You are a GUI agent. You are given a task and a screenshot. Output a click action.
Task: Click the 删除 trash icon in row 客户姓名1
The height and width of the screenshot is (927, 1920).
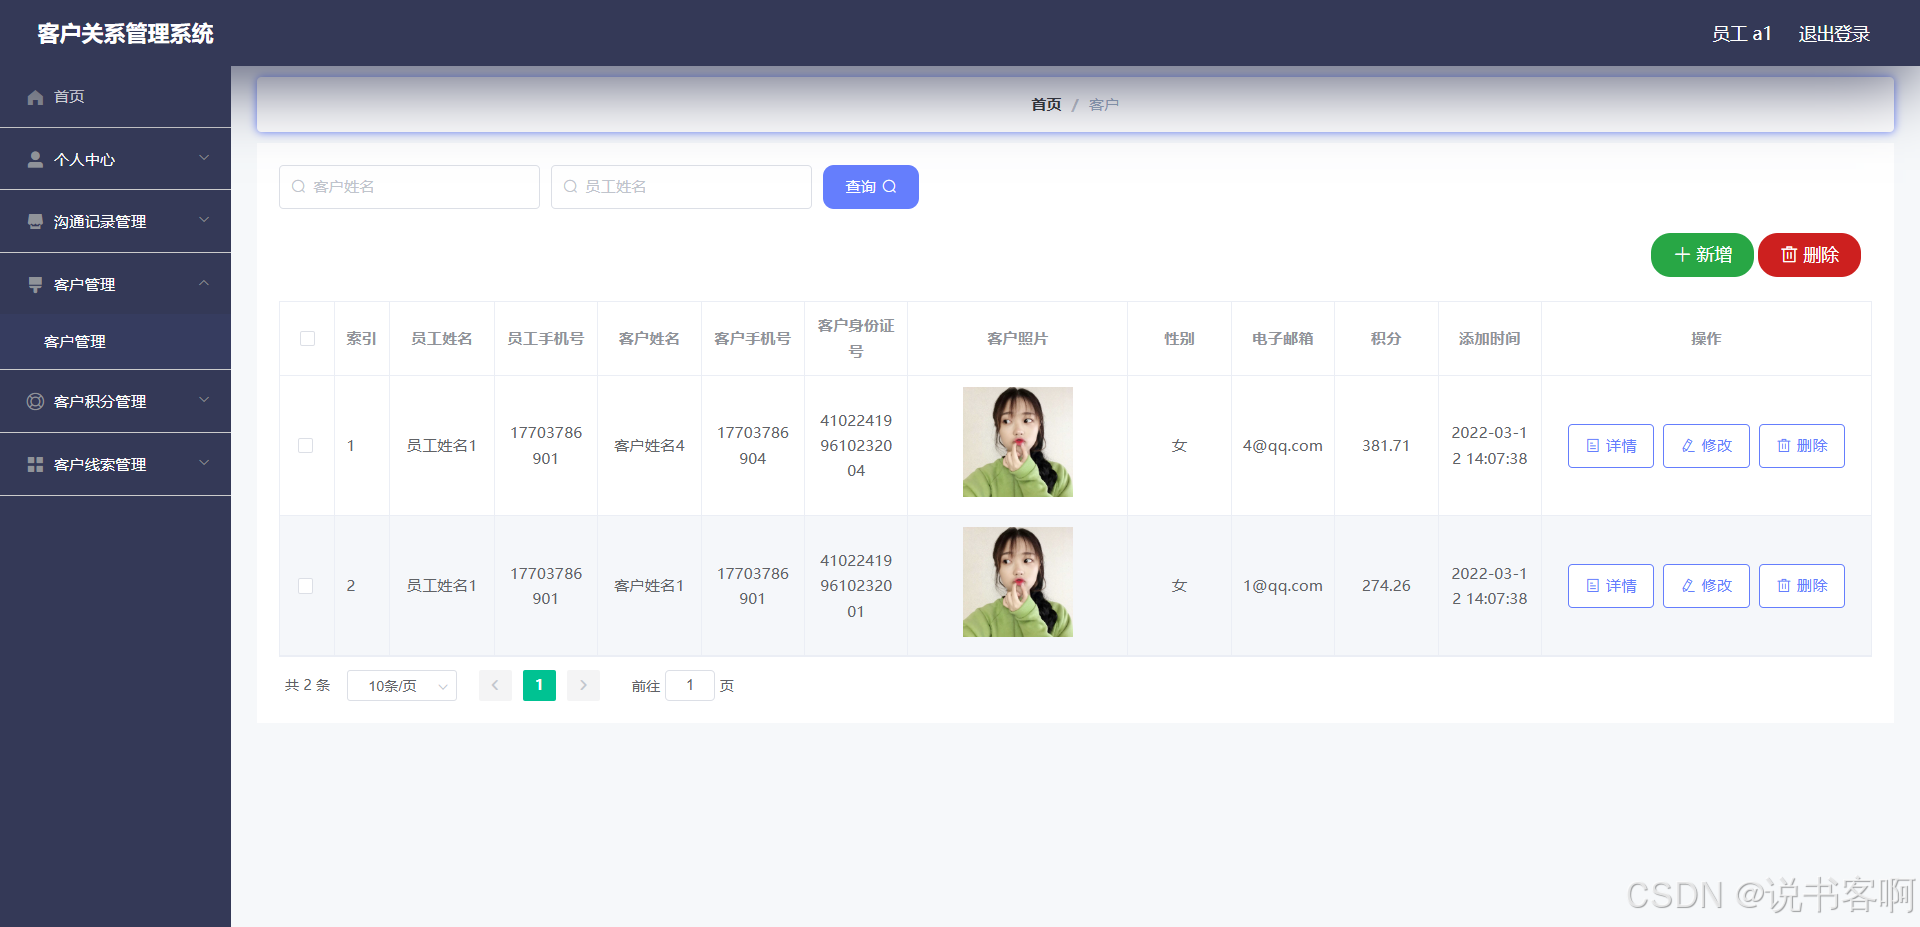pos(1784,586)
